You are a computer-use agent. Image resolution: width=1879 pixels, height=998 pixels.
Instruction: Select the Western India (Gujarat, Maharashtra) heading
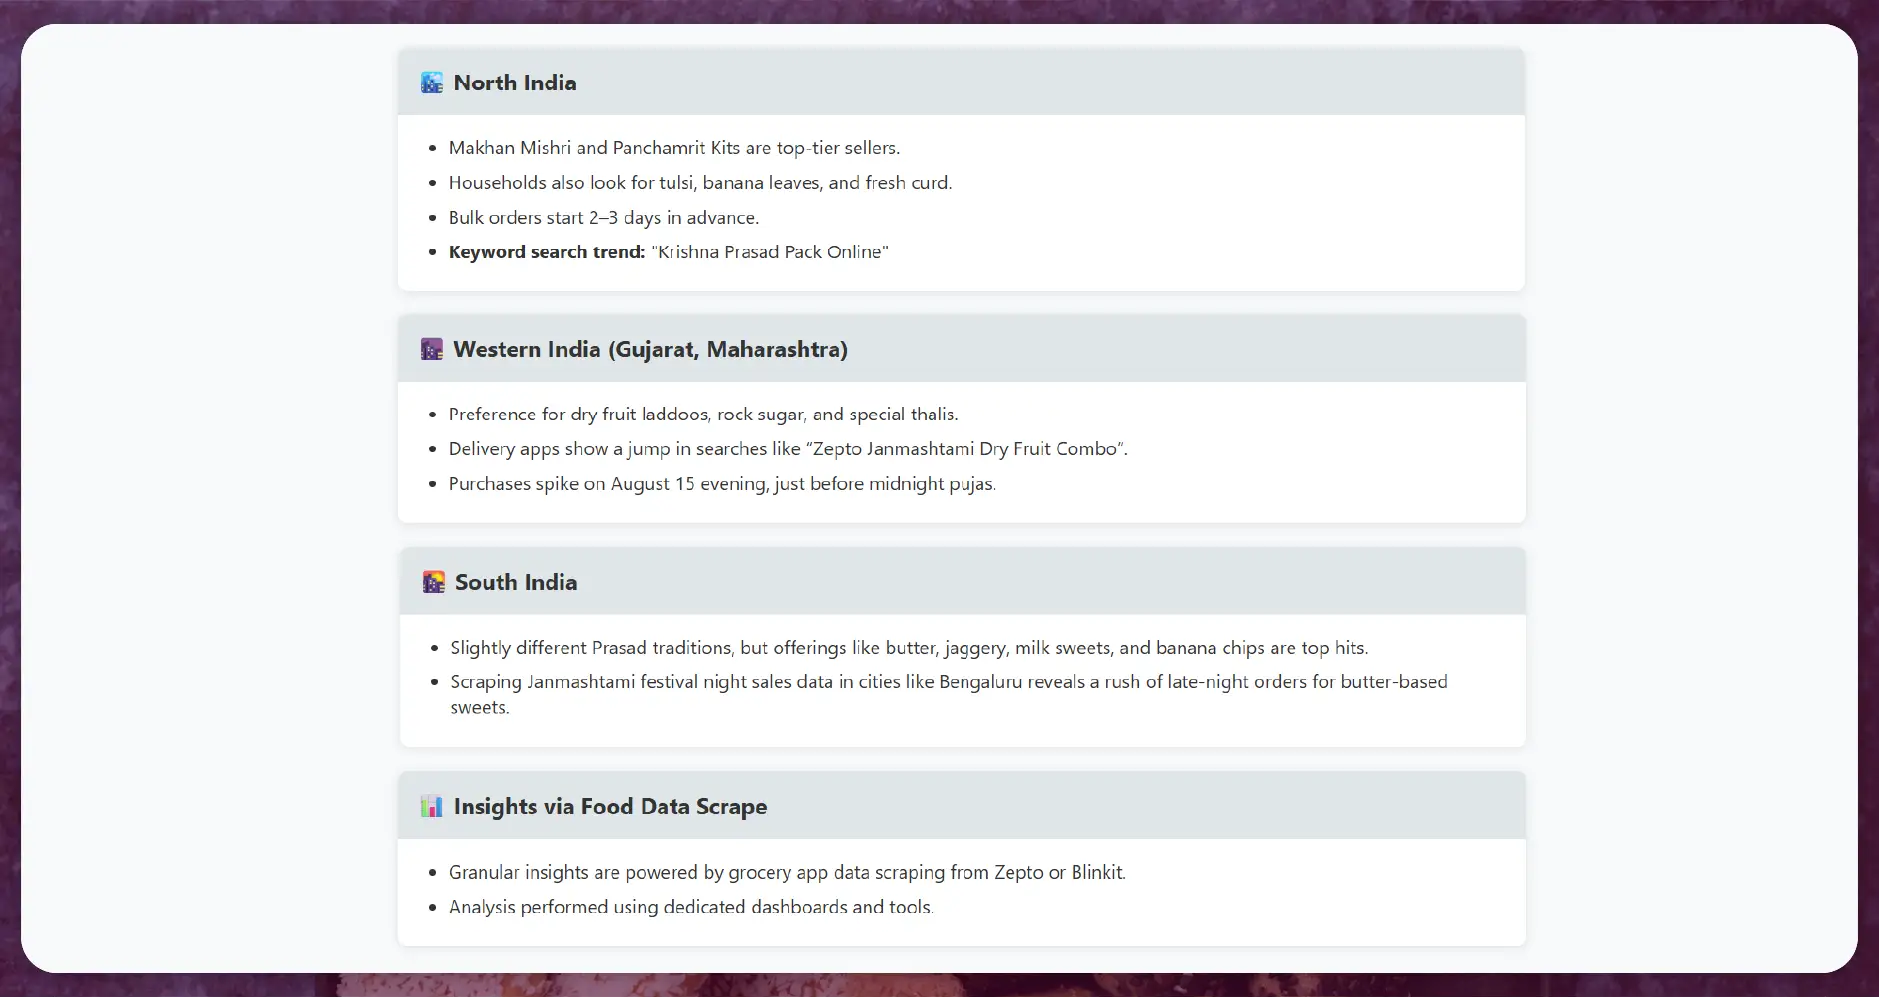coord(650,350)
